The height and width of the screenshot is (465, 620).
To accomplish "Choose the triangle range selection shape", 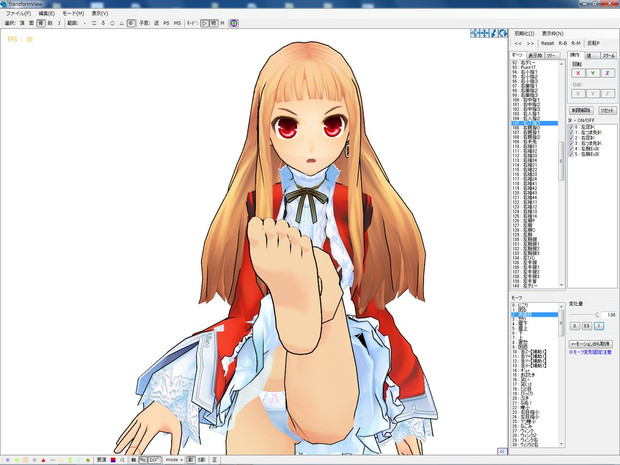I will click(x=121, y=23).
